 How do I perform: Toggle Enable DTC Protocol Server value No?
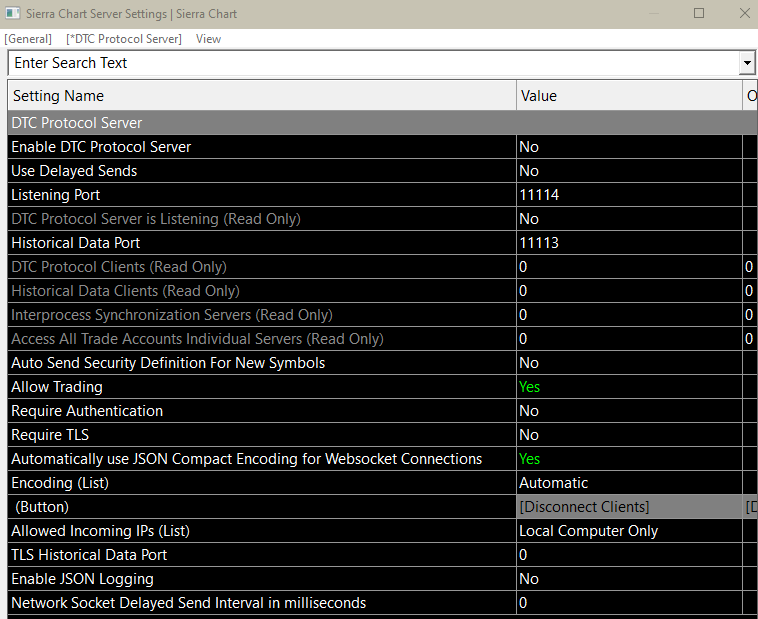tap(629, 147)
